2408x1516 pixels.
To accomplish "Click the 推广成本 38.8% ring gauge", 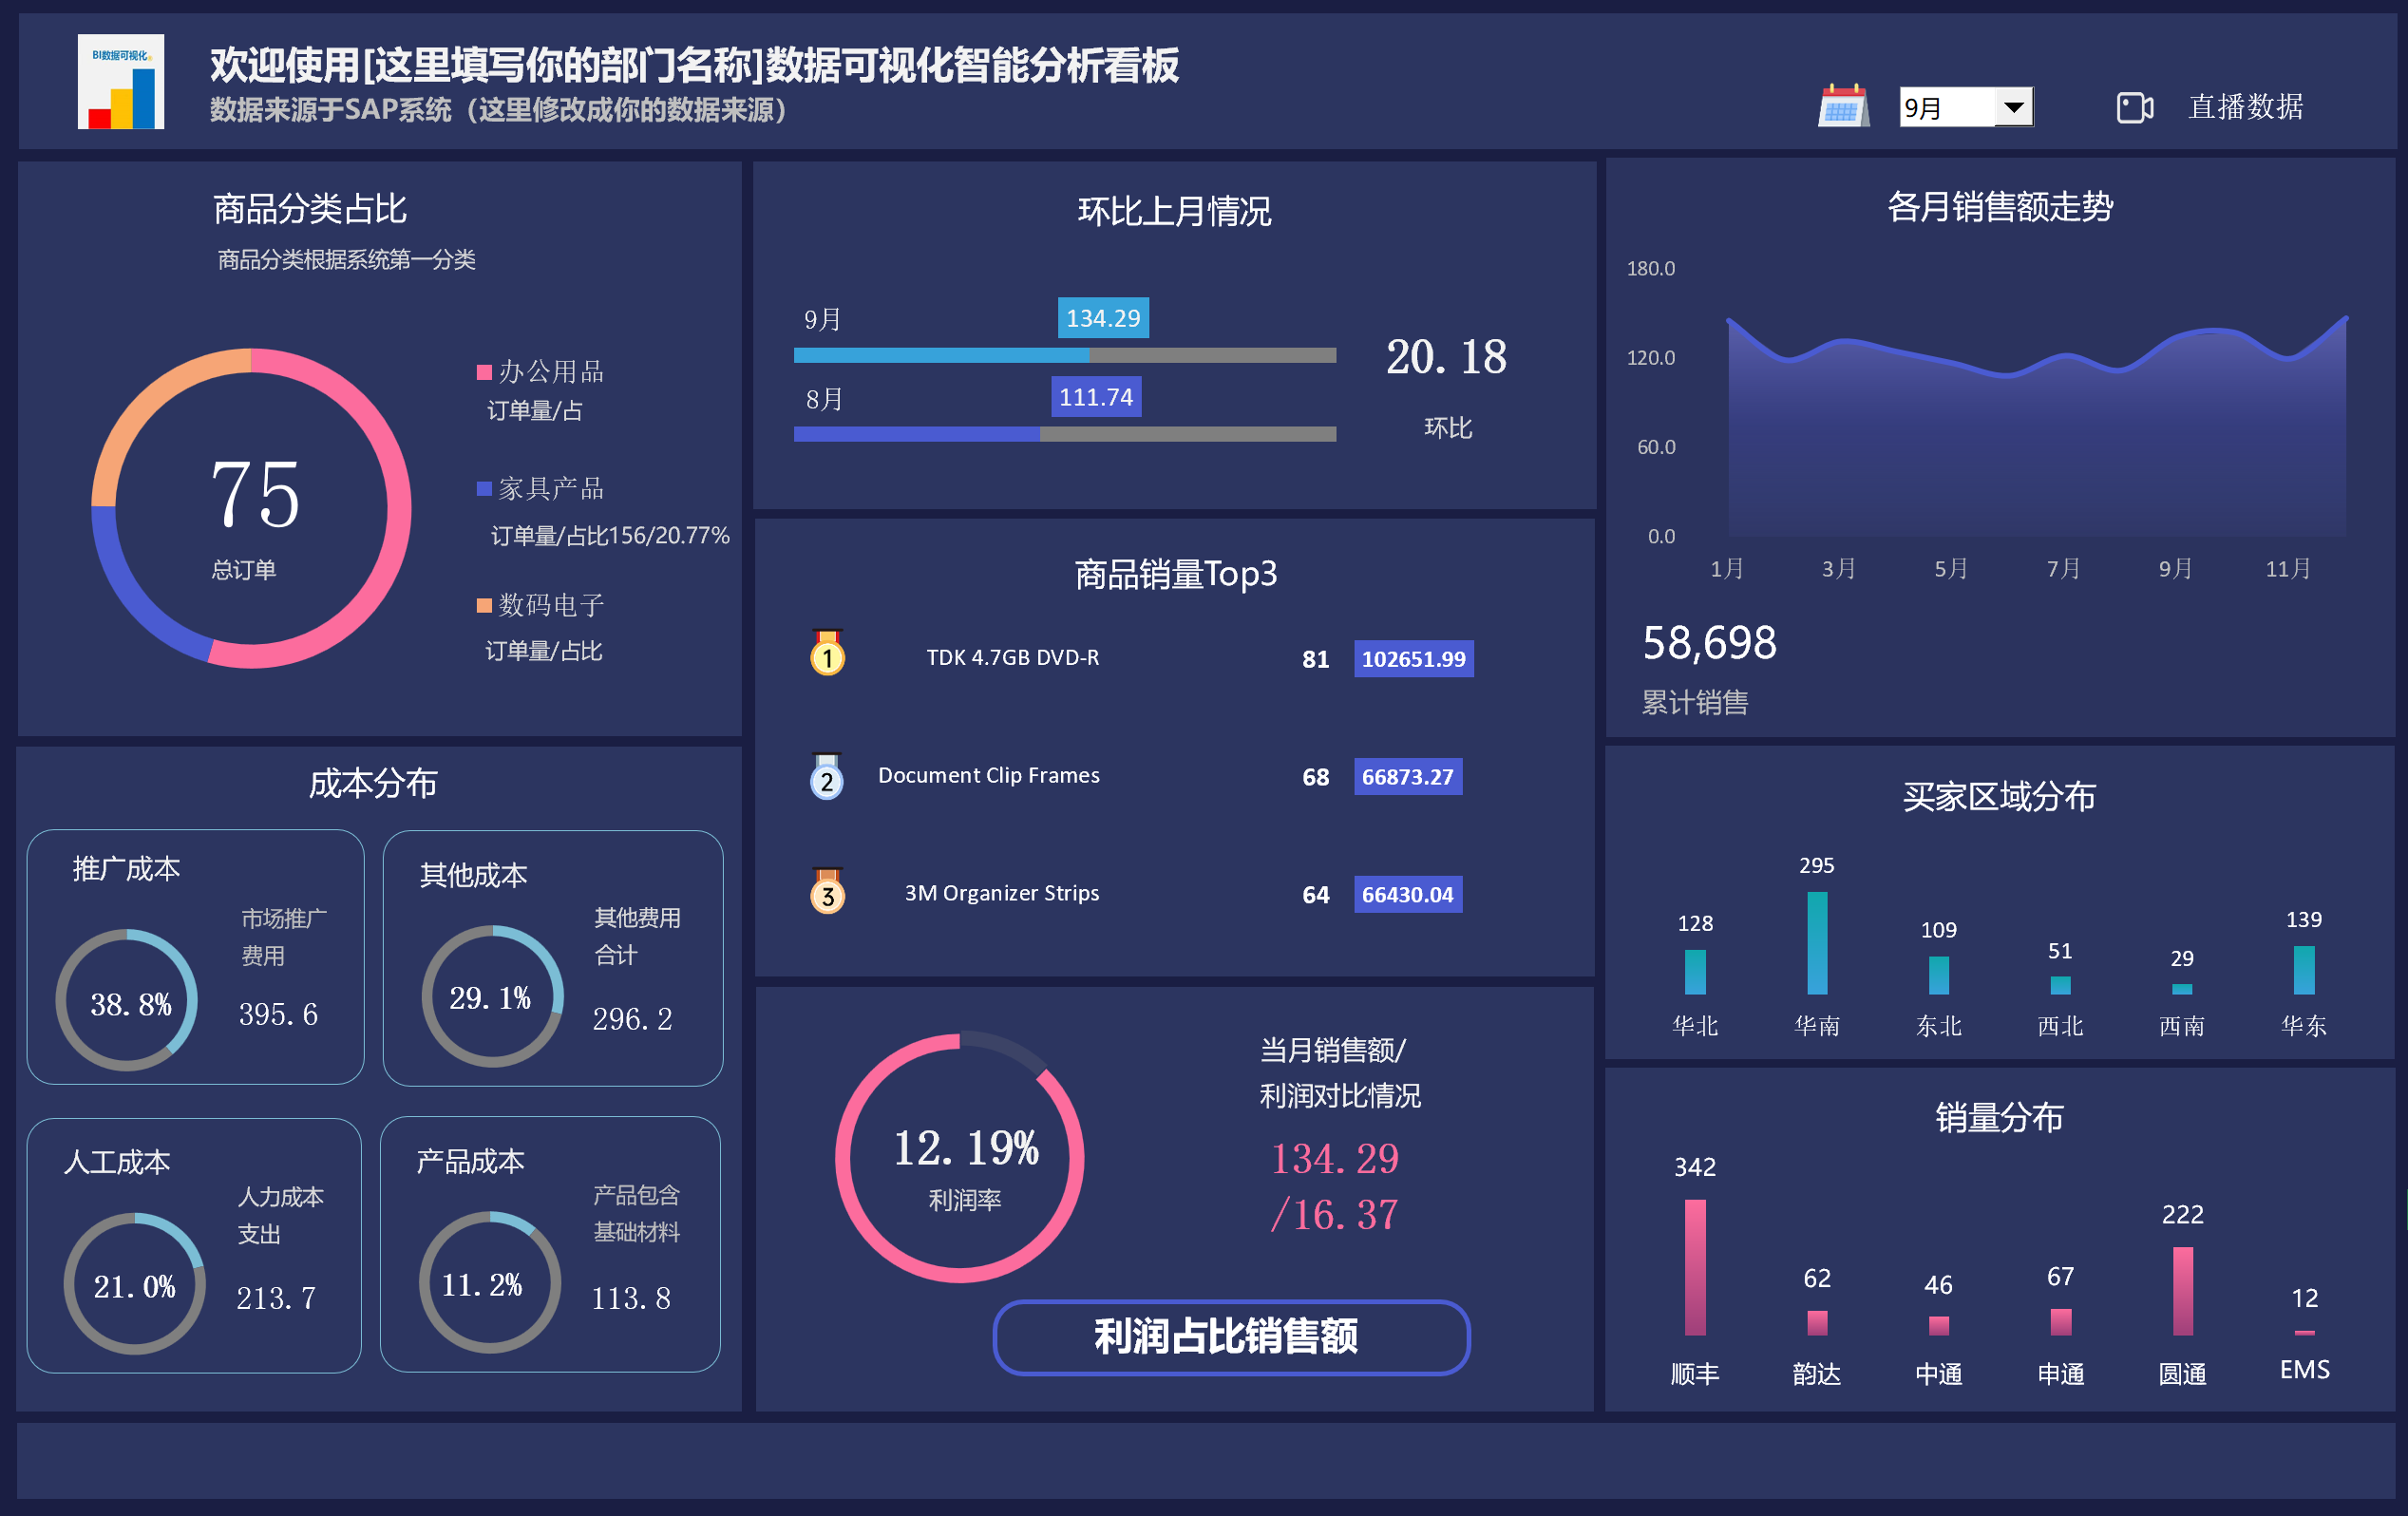I will coord(127,1000).
